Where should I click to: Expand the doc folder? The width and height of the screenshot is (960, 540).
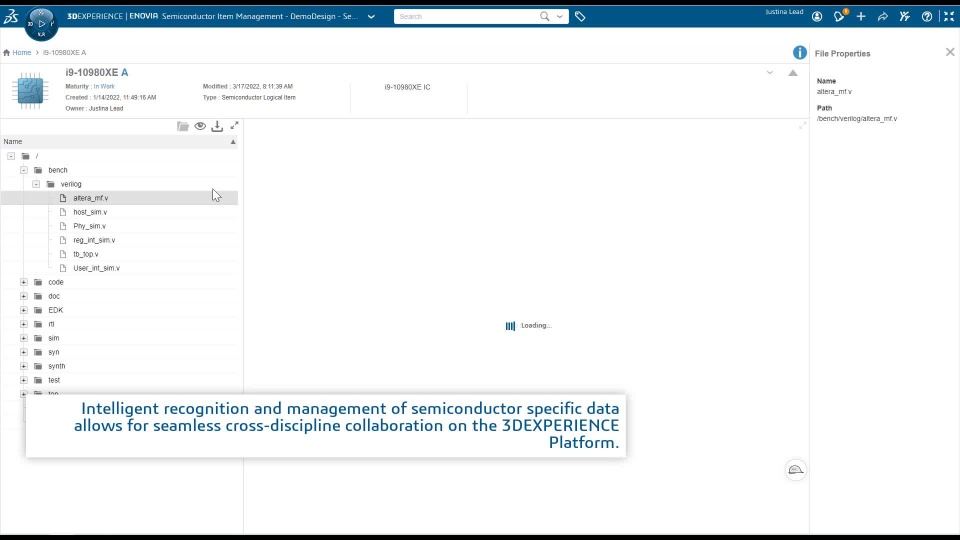(x=23, y=296)
